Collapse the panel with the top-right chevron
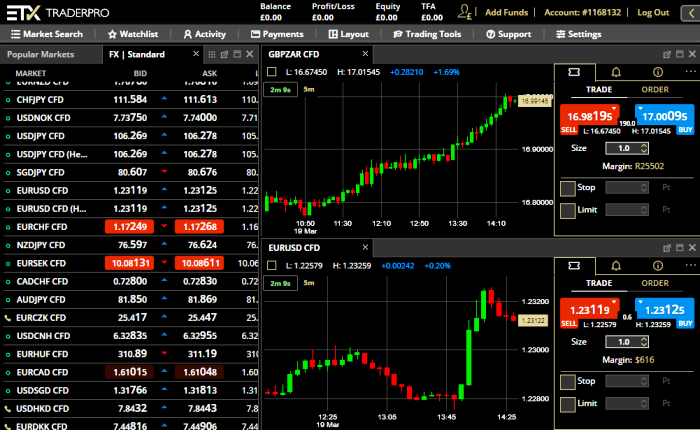Image resolution: width=700 pixels, height=430 pixels. [691, 13]
